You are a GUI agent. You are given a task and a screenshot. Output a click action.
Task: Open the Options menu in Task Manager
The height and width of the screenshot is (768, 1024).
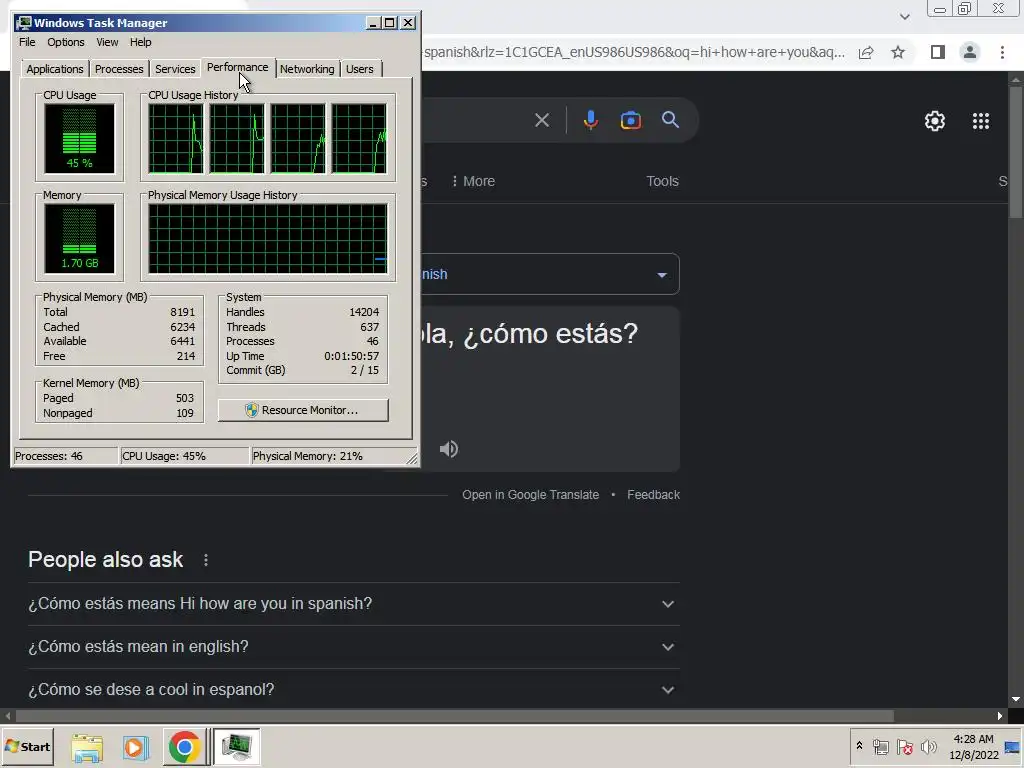65,42
